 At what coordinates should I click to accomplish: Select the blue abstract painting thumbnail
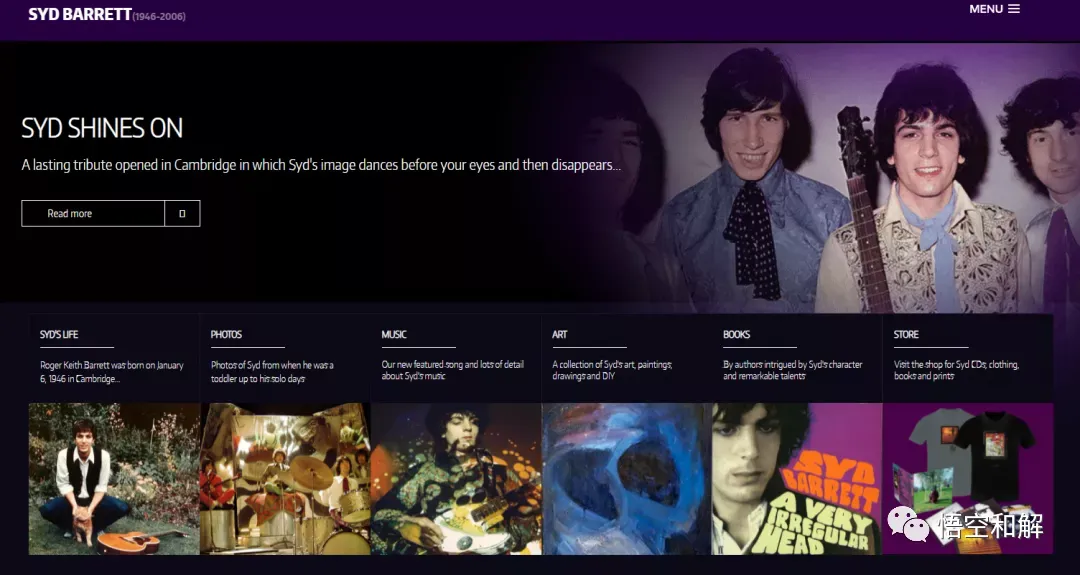(x=627, y=479)
